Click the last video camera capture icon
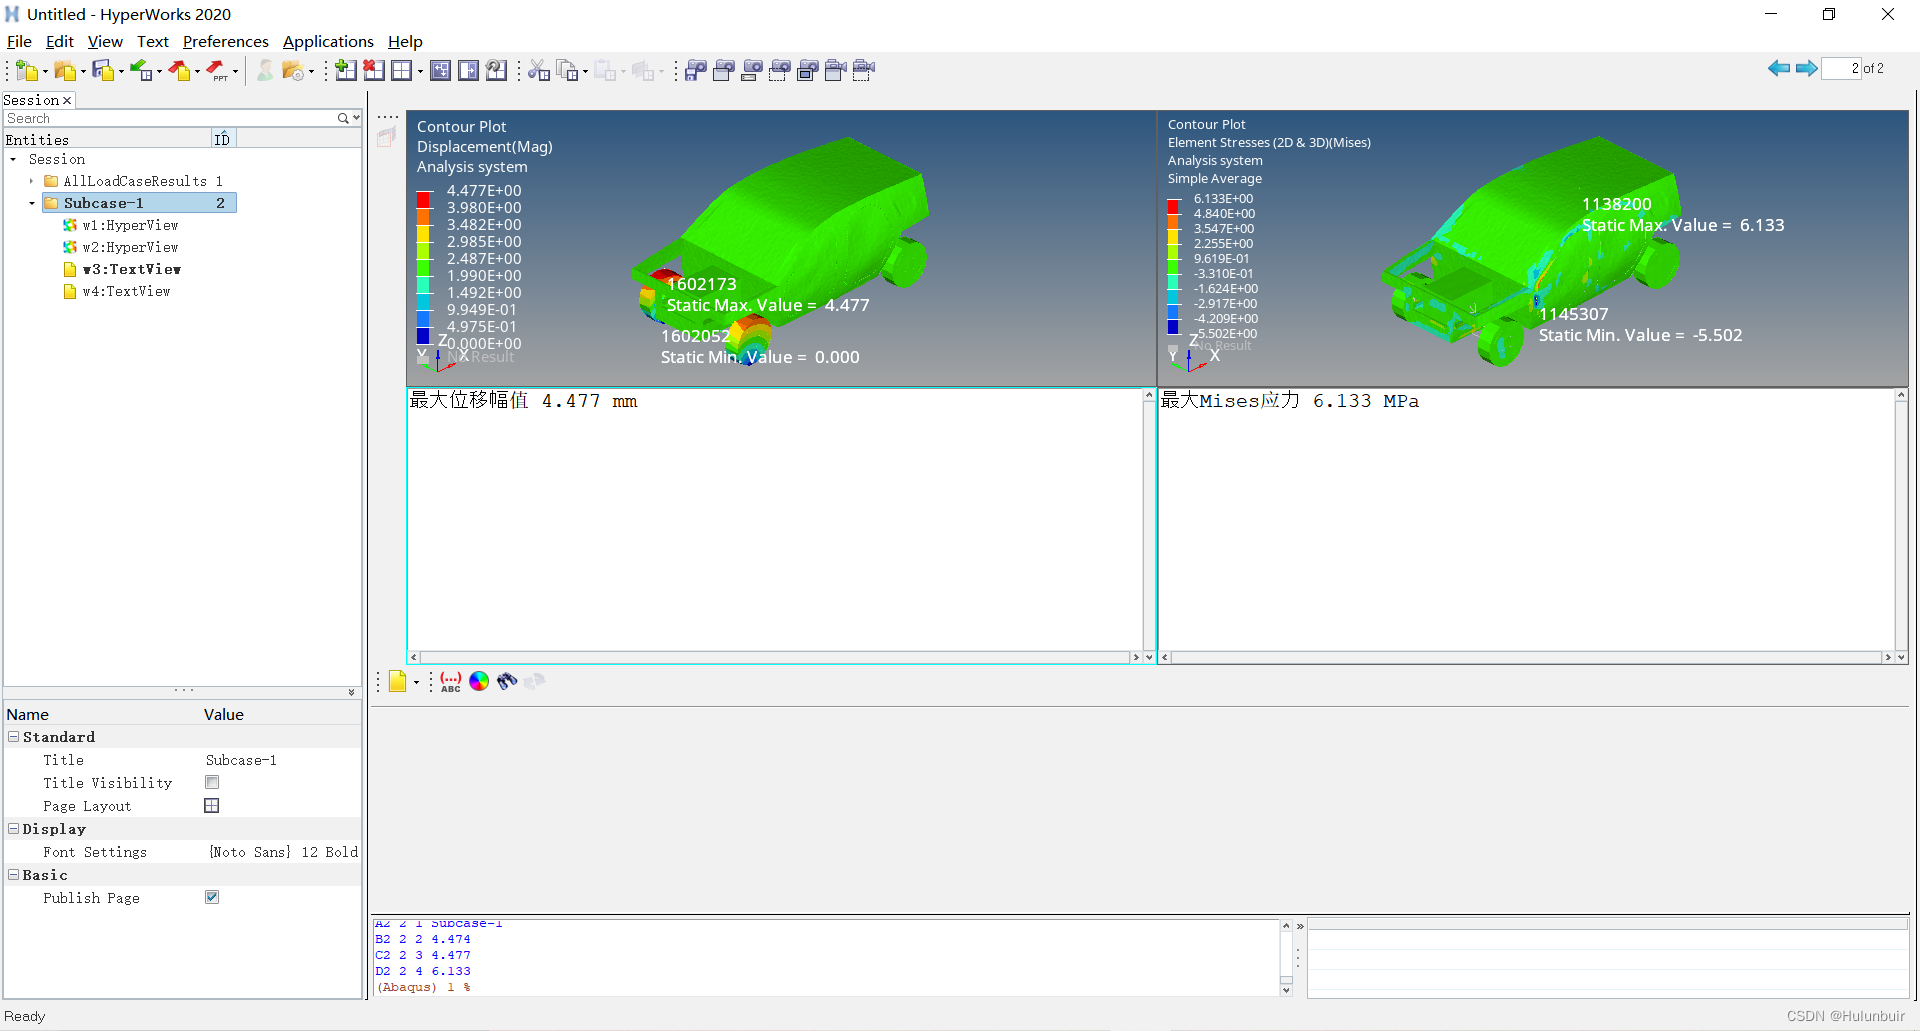 (864, 70)
